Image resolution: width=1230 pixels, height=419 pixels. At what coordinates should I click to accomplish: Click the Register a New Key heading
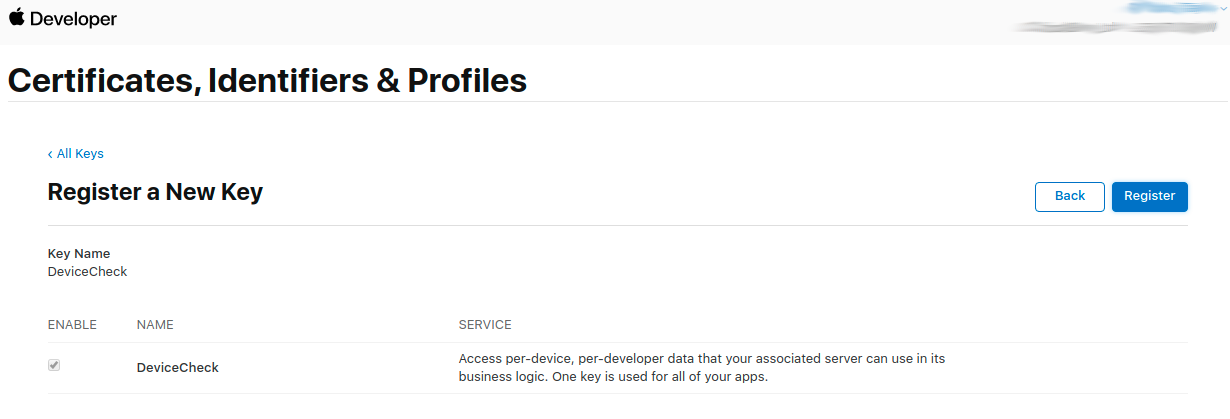click(155, 192)
